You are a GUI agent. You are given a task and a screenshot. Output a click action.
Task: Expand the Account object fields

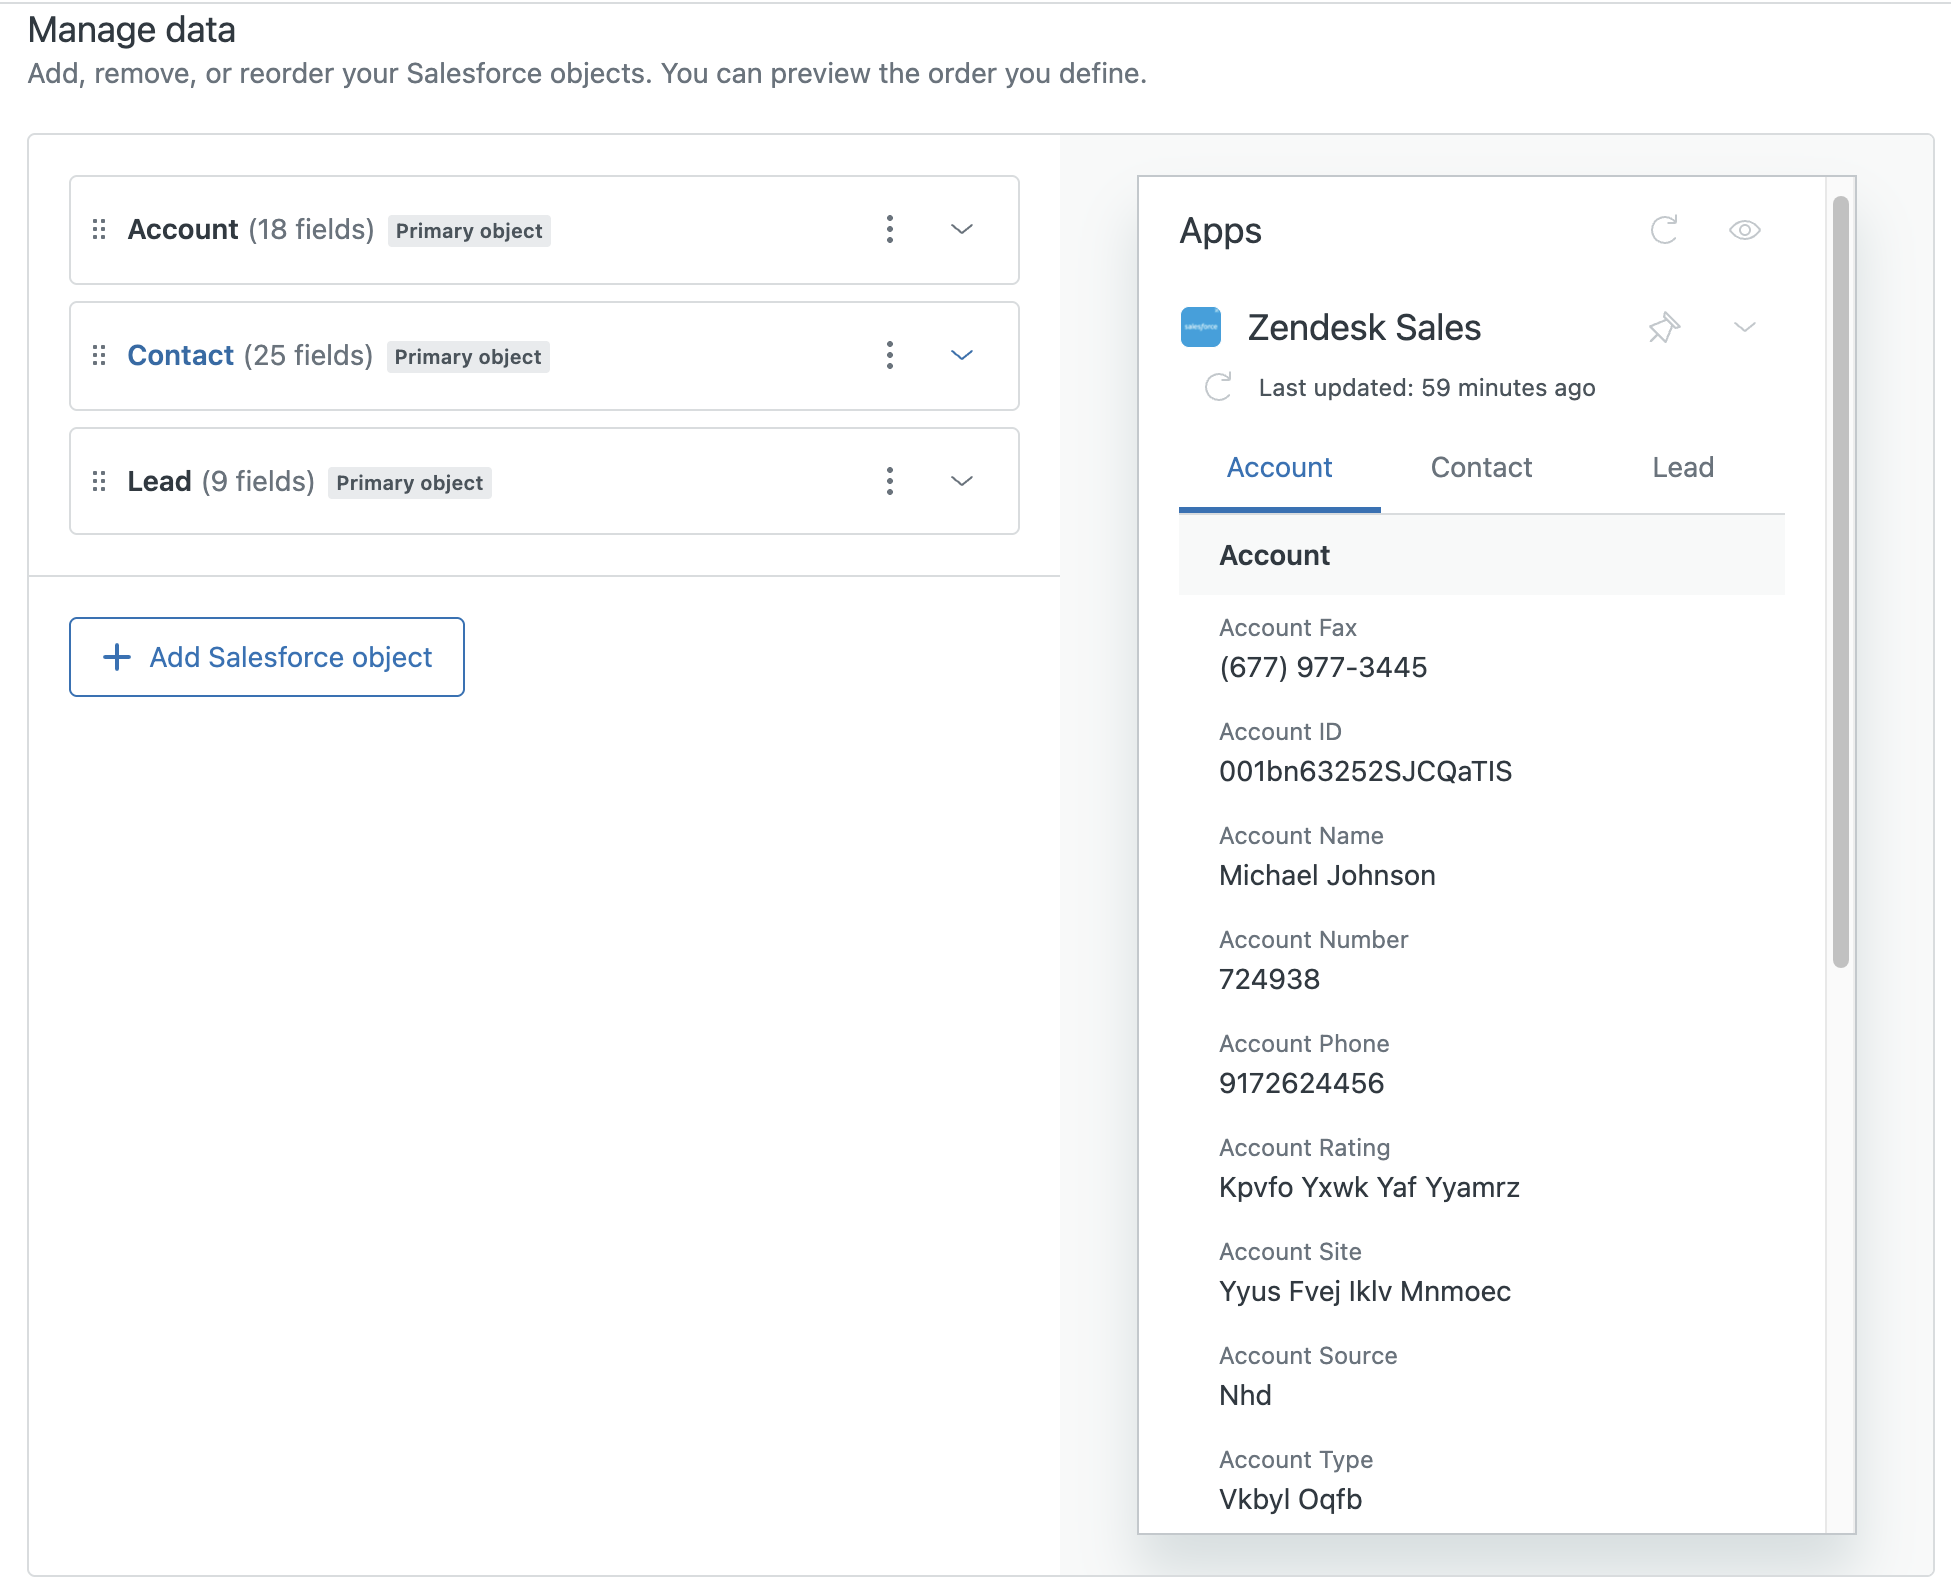tap(961, 230)
